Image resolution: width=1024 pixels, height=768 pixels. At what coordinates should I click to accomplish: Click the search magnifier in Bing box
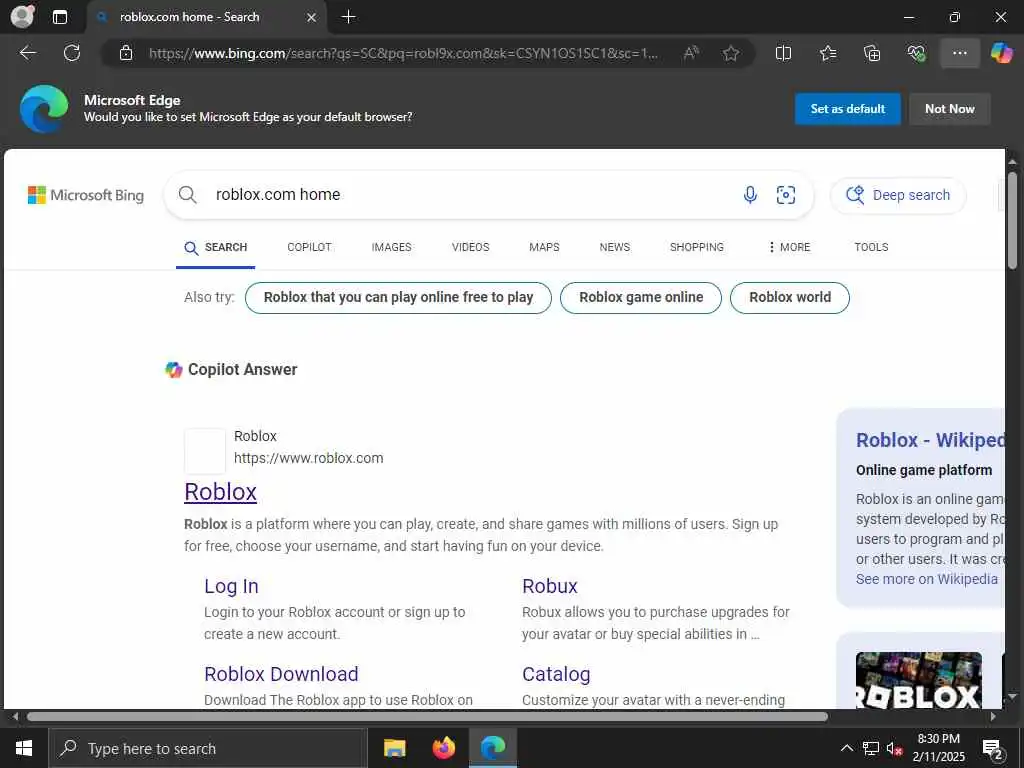[187, 195]
